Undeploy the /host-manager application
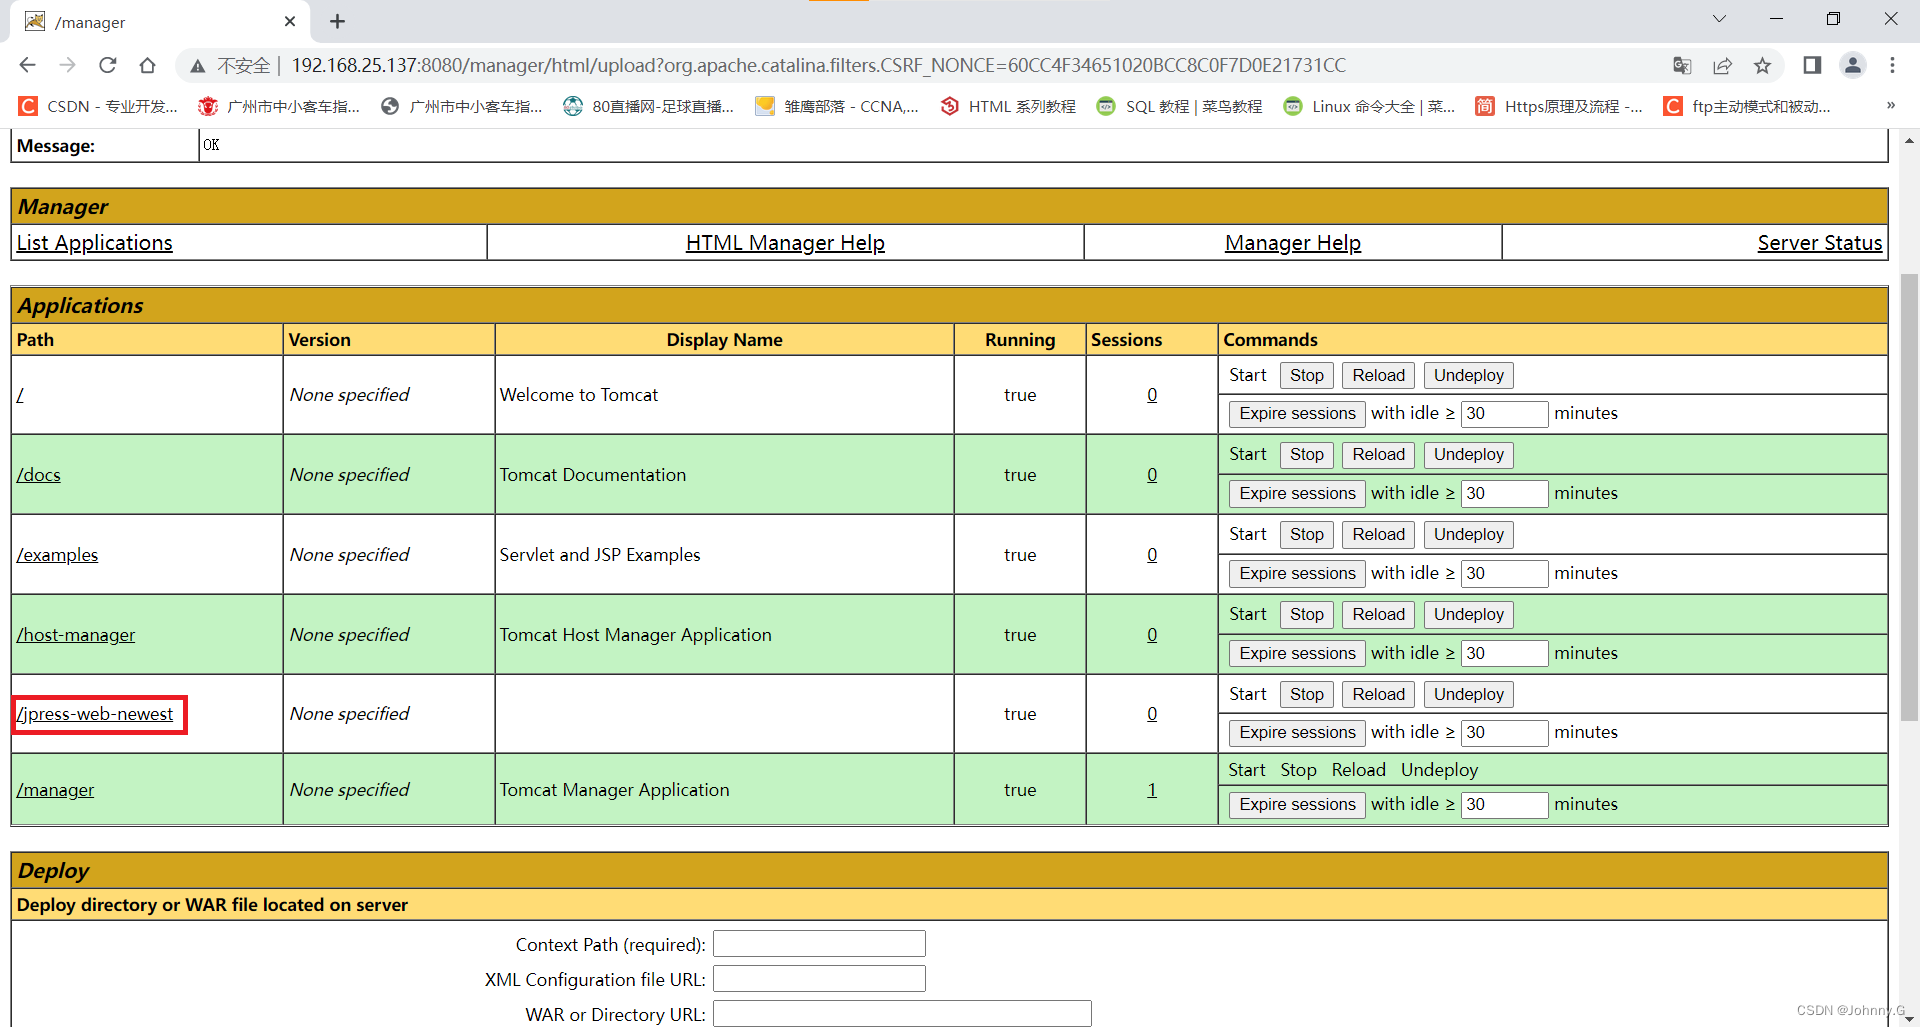This screenshot has height=1027, width=1920. [1468, 614]
